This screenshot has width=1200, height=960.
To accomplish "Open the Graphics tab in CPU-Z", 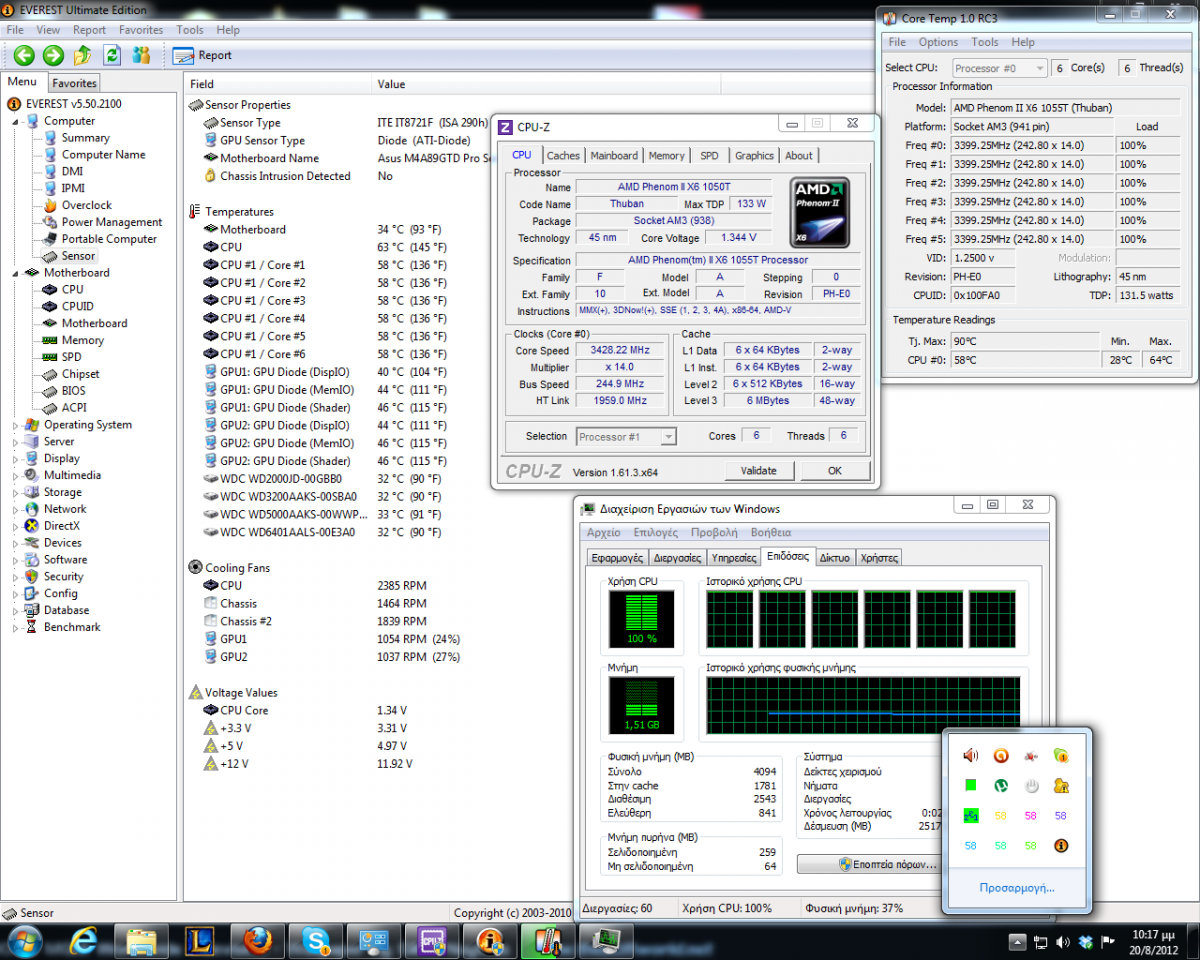I will 754,155.
